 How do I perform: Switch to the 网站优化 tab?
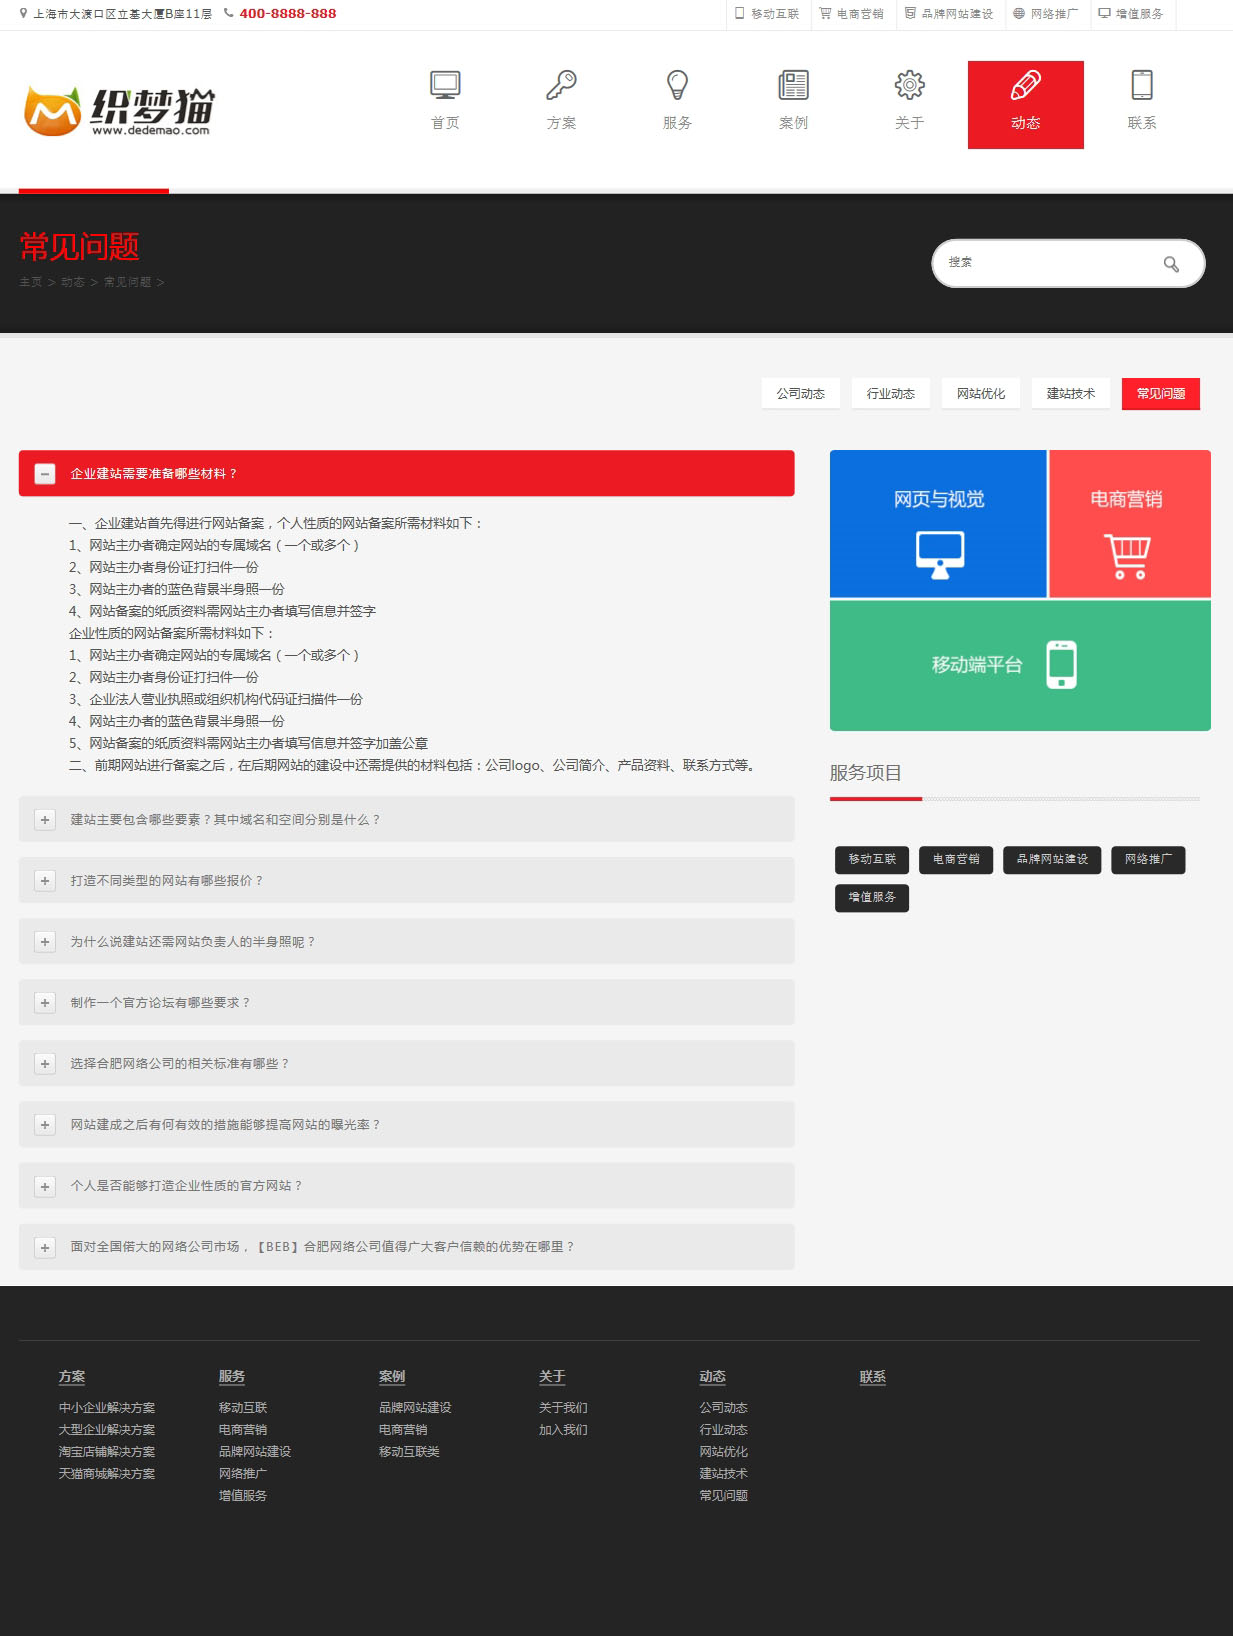click(x=980, y=394)
